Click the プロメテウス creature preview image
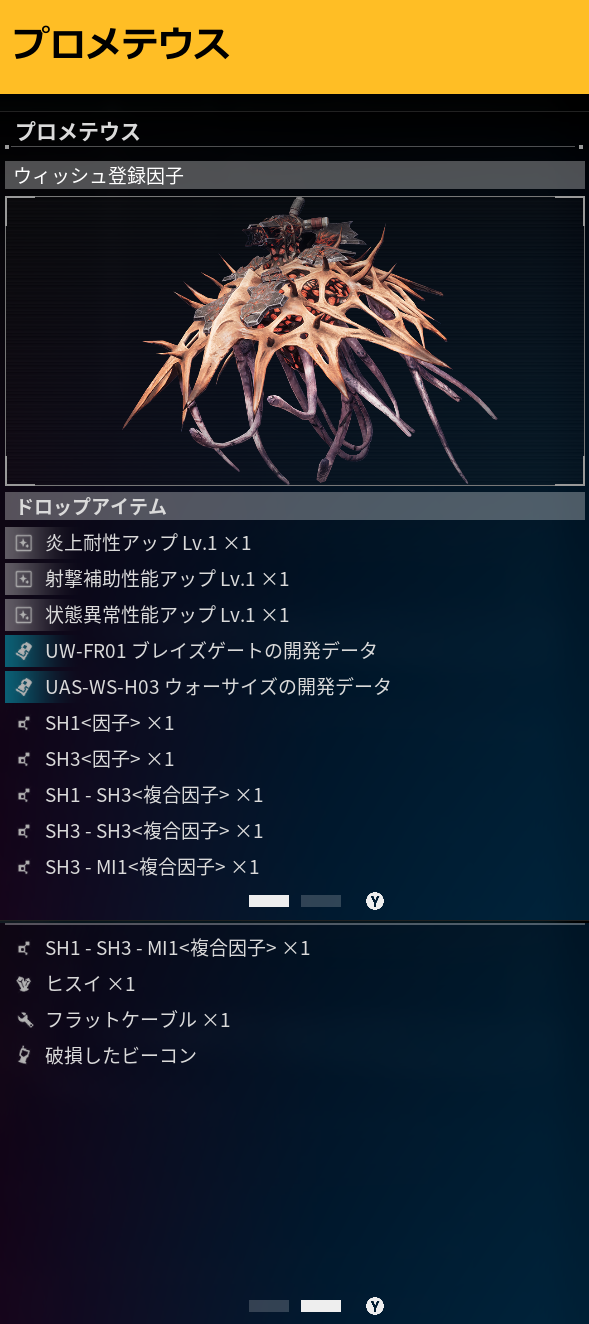 [x=295, y=341]
